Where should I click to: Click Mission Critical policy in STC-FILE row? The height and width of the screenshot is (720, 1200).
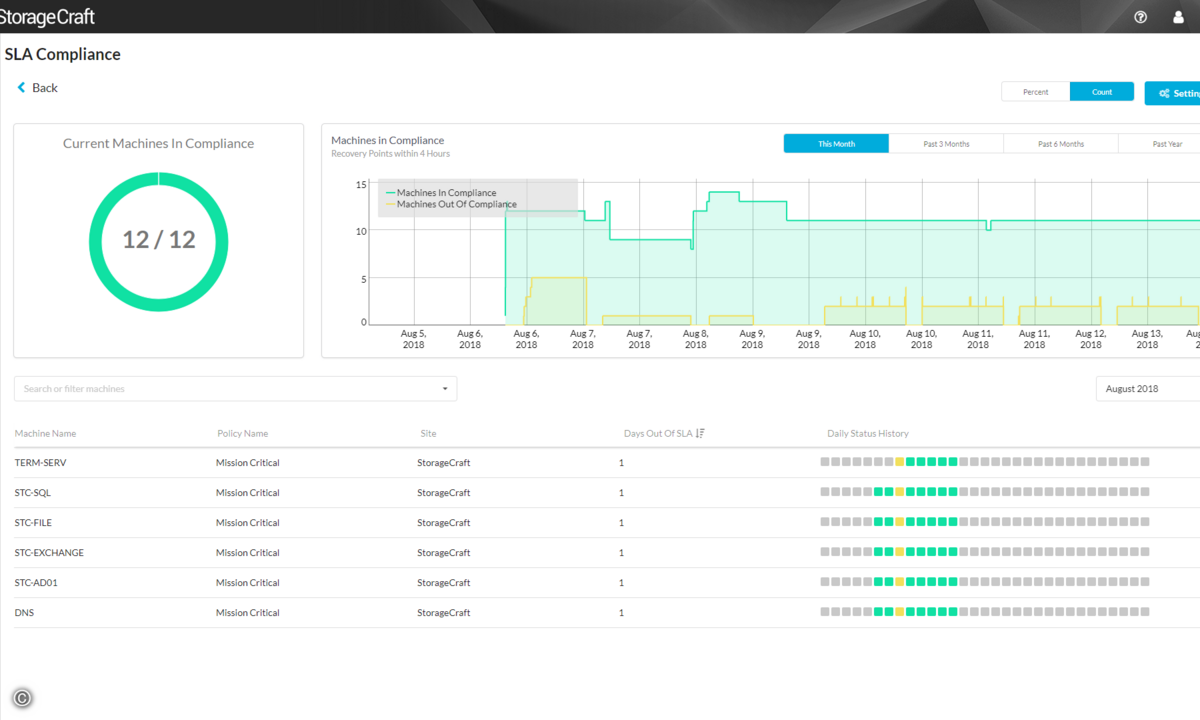coord(248,523)
